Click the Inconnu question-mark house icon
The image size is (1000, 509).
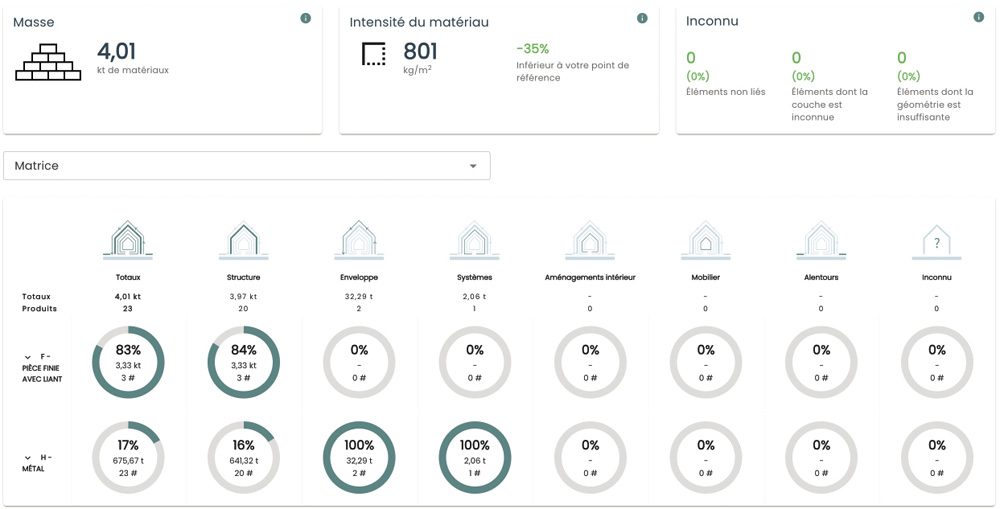click(937, 242)
